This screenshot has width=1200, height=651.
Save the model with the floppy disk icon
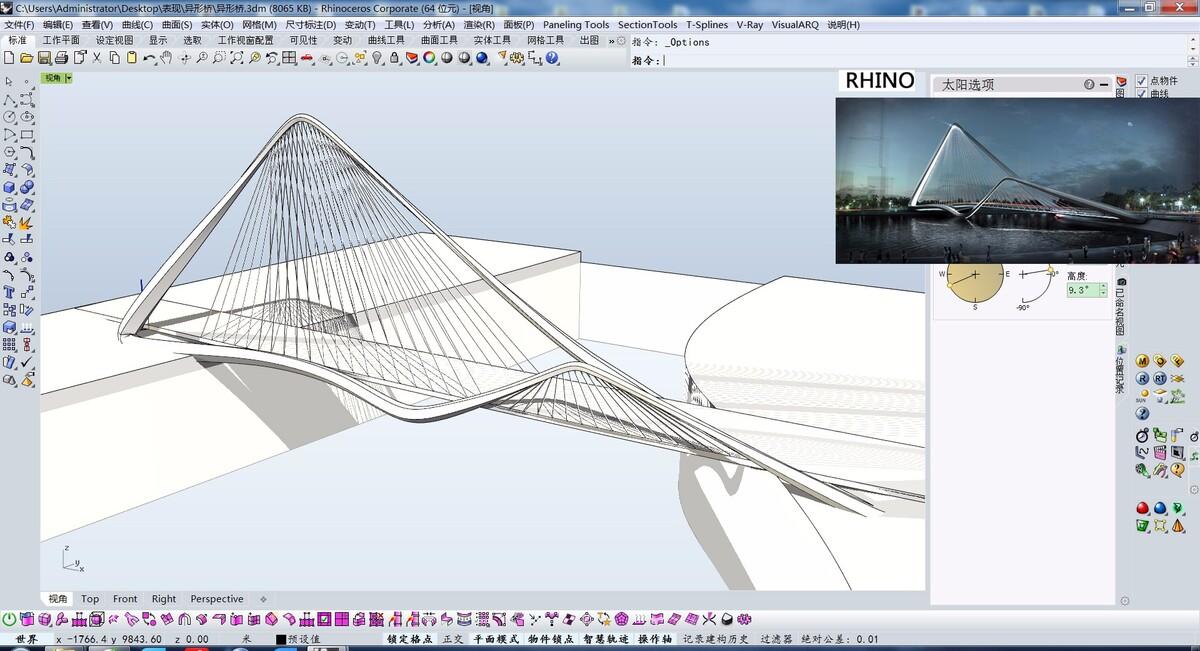44,58
